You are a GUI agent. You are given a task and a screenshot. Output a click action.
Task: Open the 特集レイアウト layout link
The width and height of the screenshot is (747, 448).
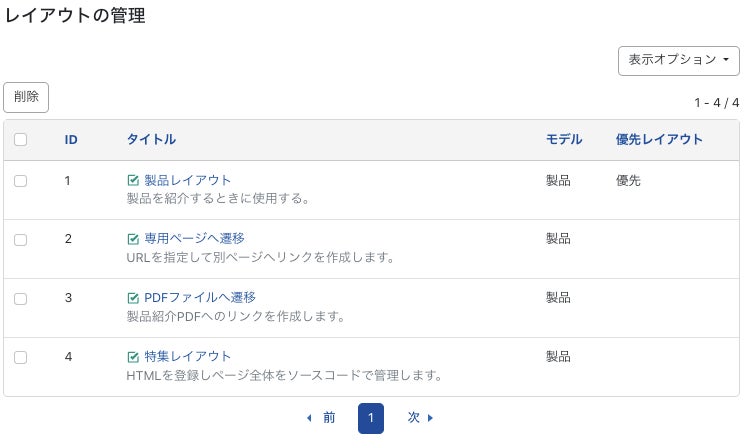pos(188,357)
